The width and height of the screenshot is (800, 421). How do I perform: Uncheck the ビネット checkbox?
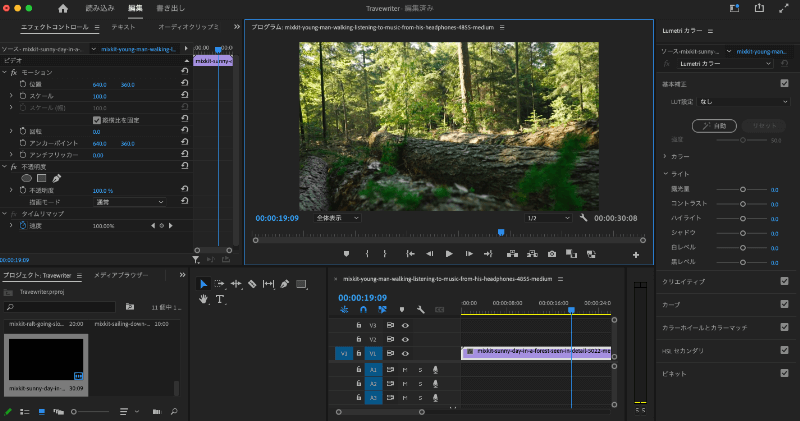[784, 371]
